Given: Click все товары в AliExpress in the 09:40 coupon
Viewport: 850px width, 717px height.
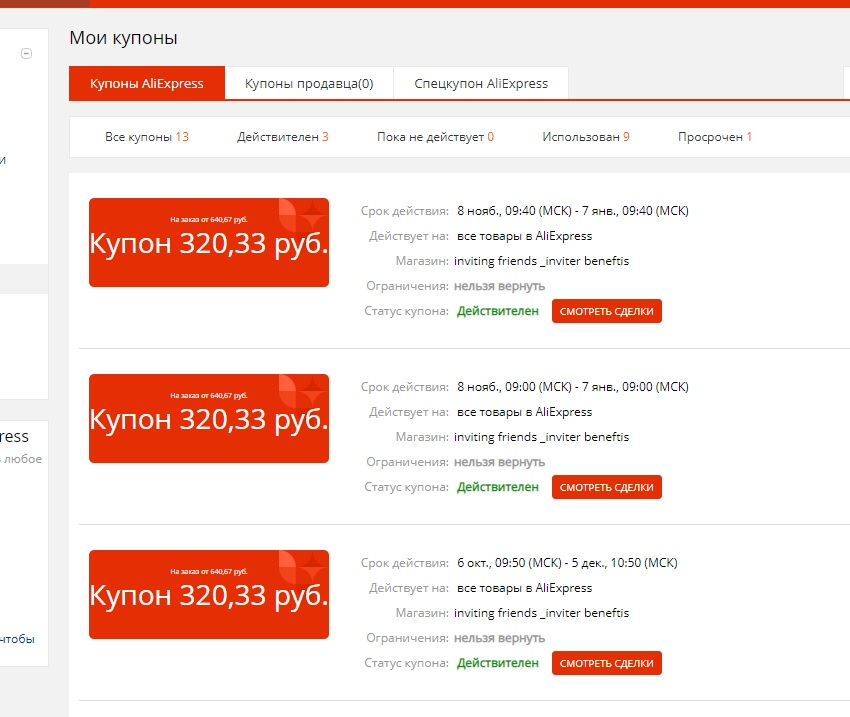Looking at the screenshot, I should (x=524, y=236).
